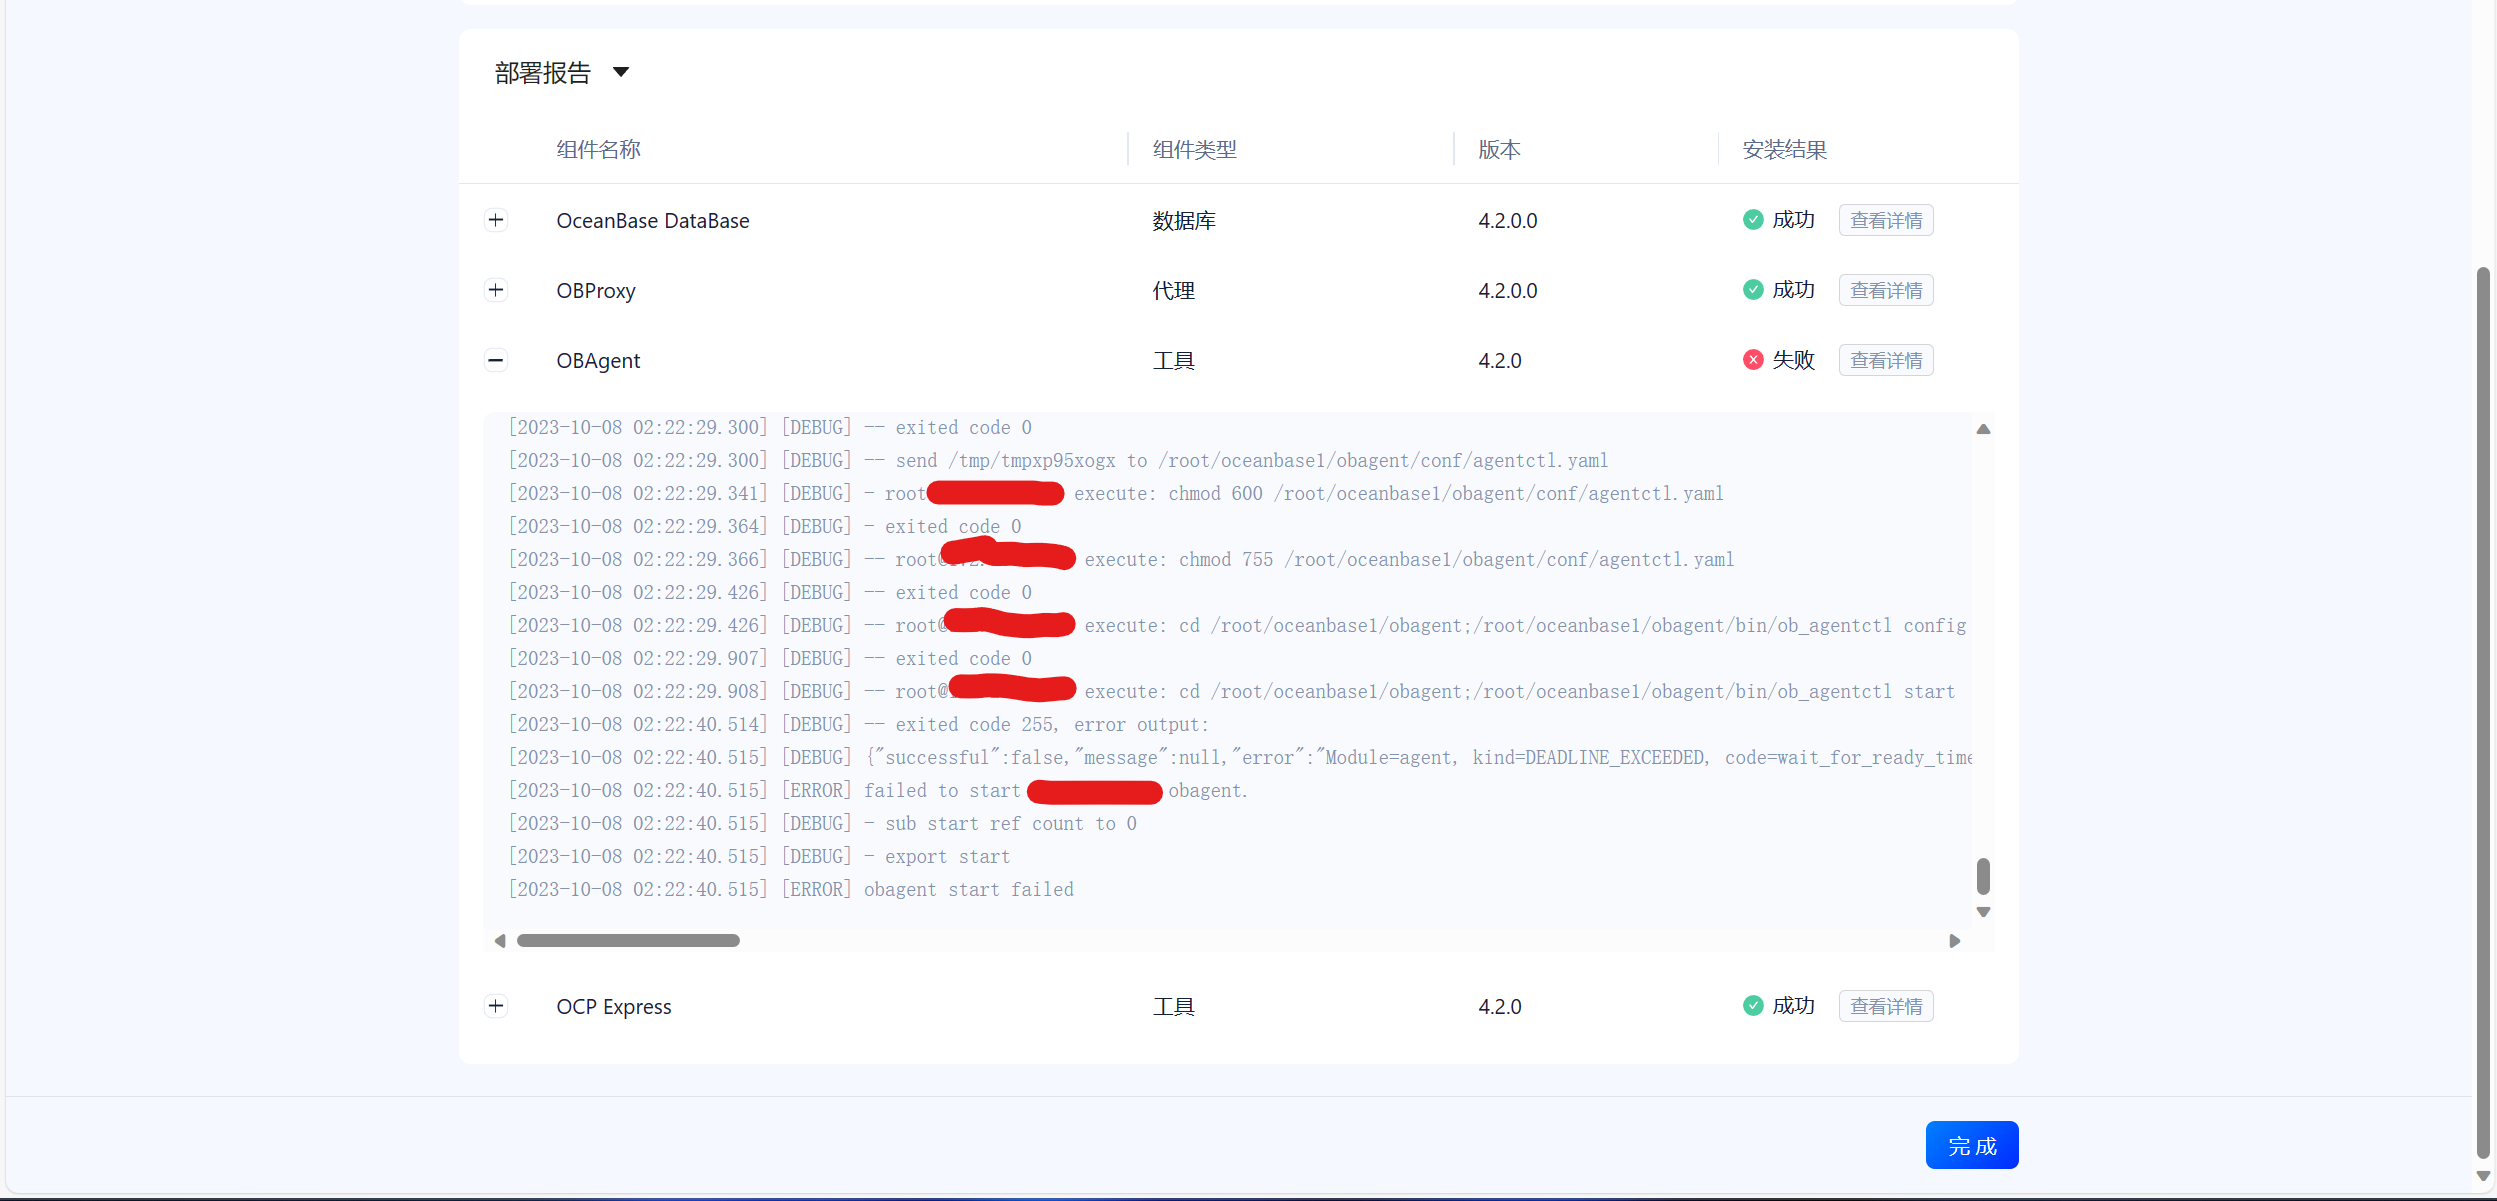Open 查看详情 for OBProxy
Viewport: 2497px width, 1201px height.
1886,290
